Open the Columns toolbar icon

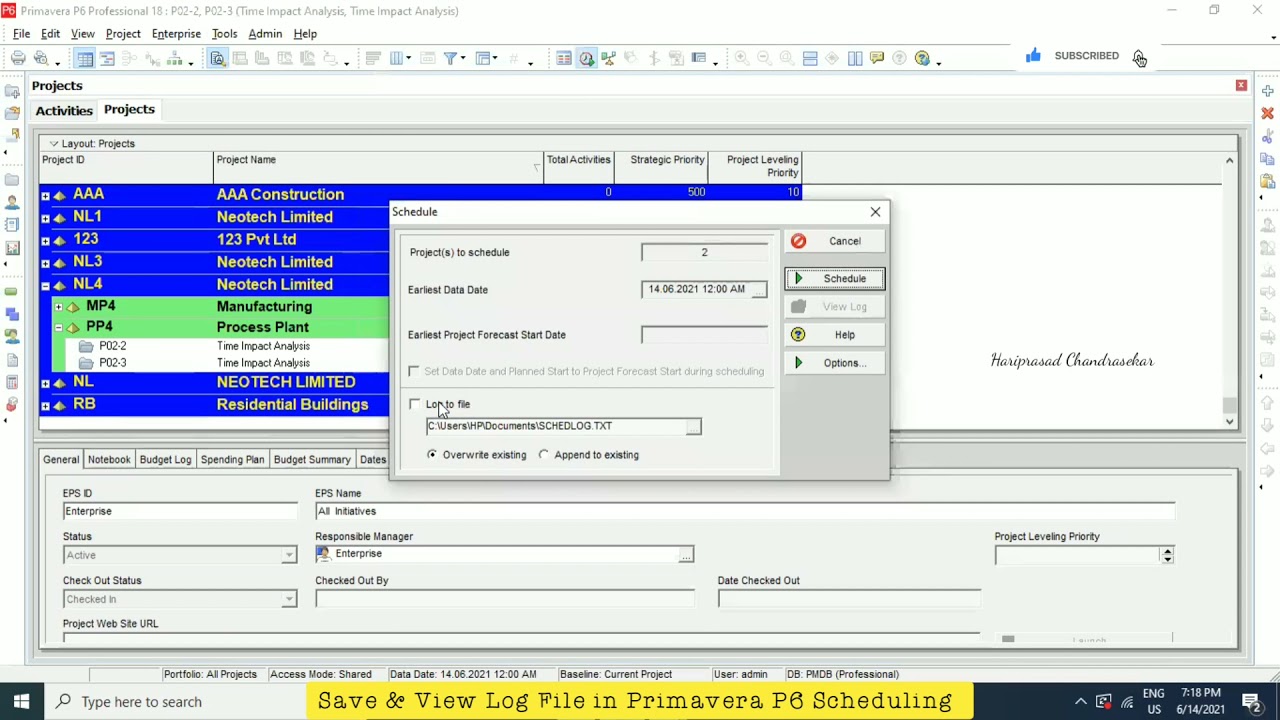click(397, 59)
